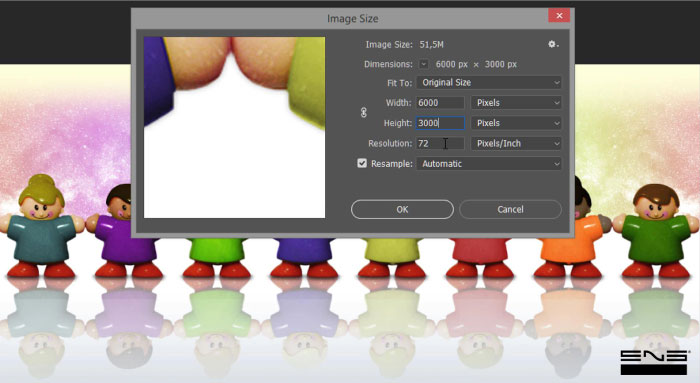
Task: Click OK to apply image size
Action: tap(402, 209)
